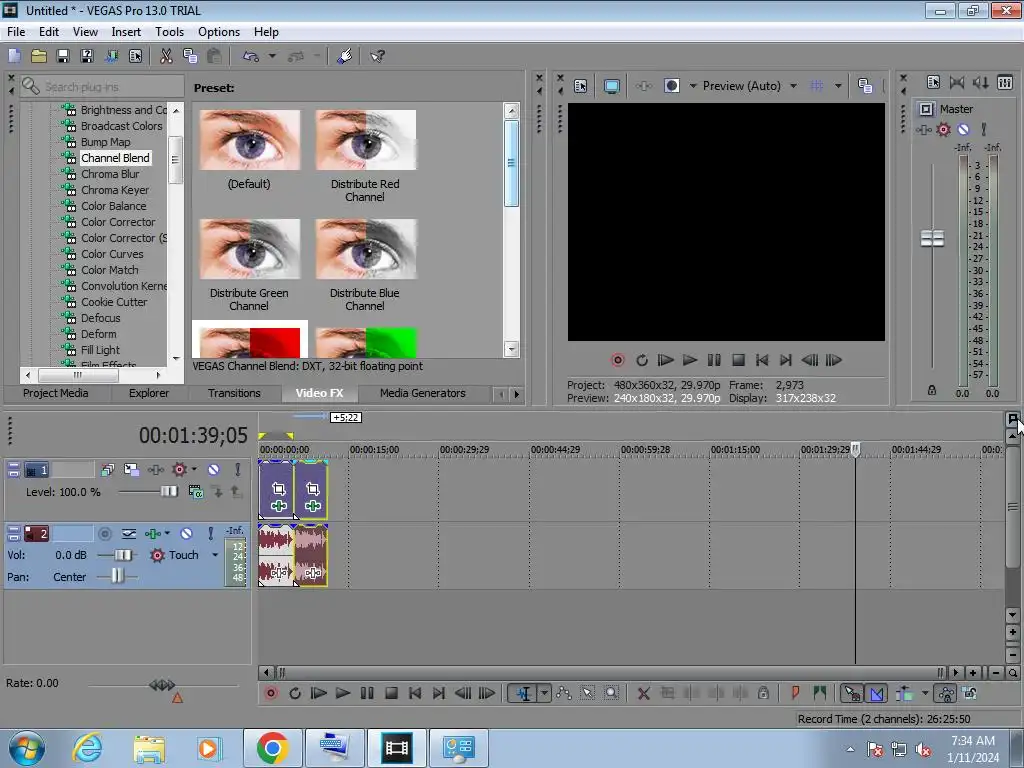Open the overlays grid dropdown arrow
This screenshot has width=1024, height=768.
click(838, 86)
